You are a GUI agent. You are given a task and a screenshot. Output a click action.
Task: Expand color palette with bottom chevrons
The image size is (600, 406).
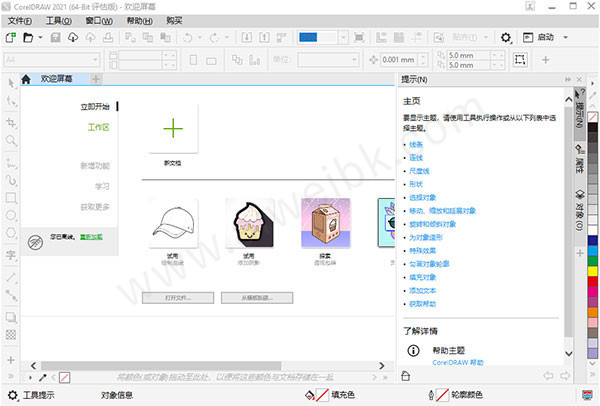tap(593, 373)
